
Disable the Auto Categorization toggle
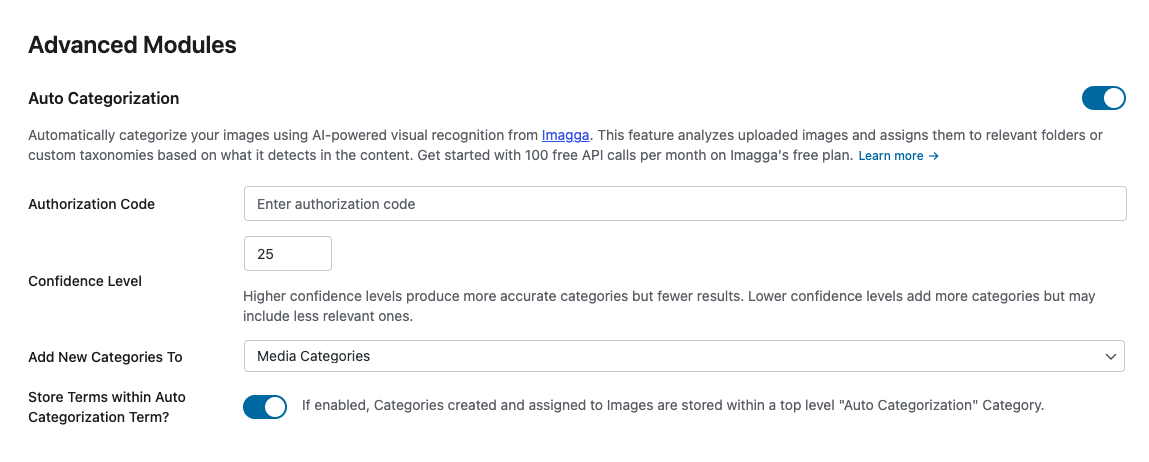click(1103, 98)
